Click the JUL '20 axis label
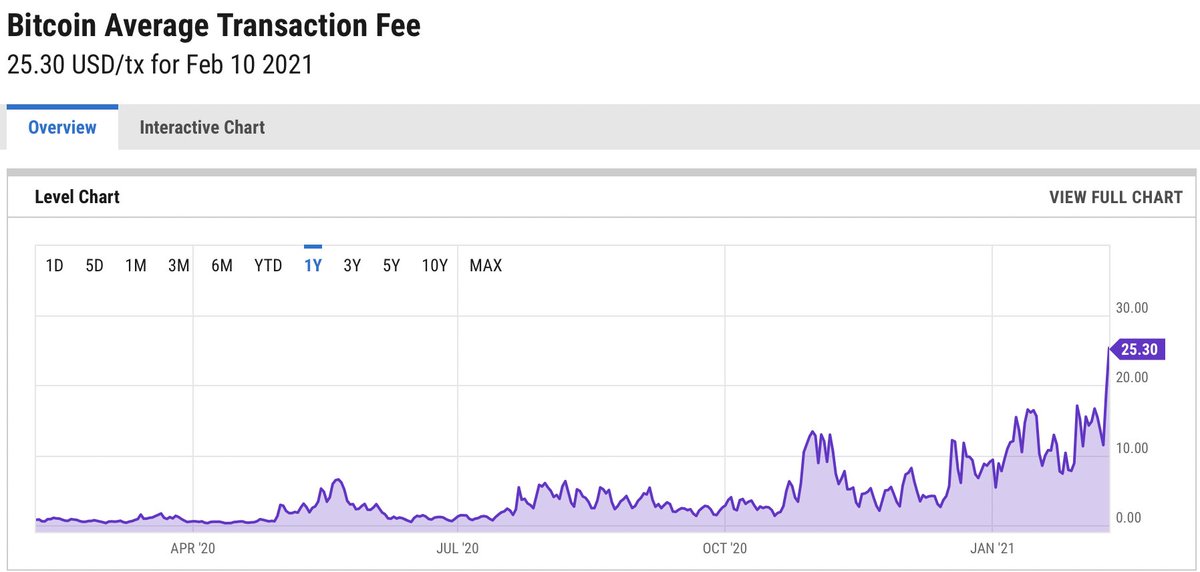 click(458, 548)
